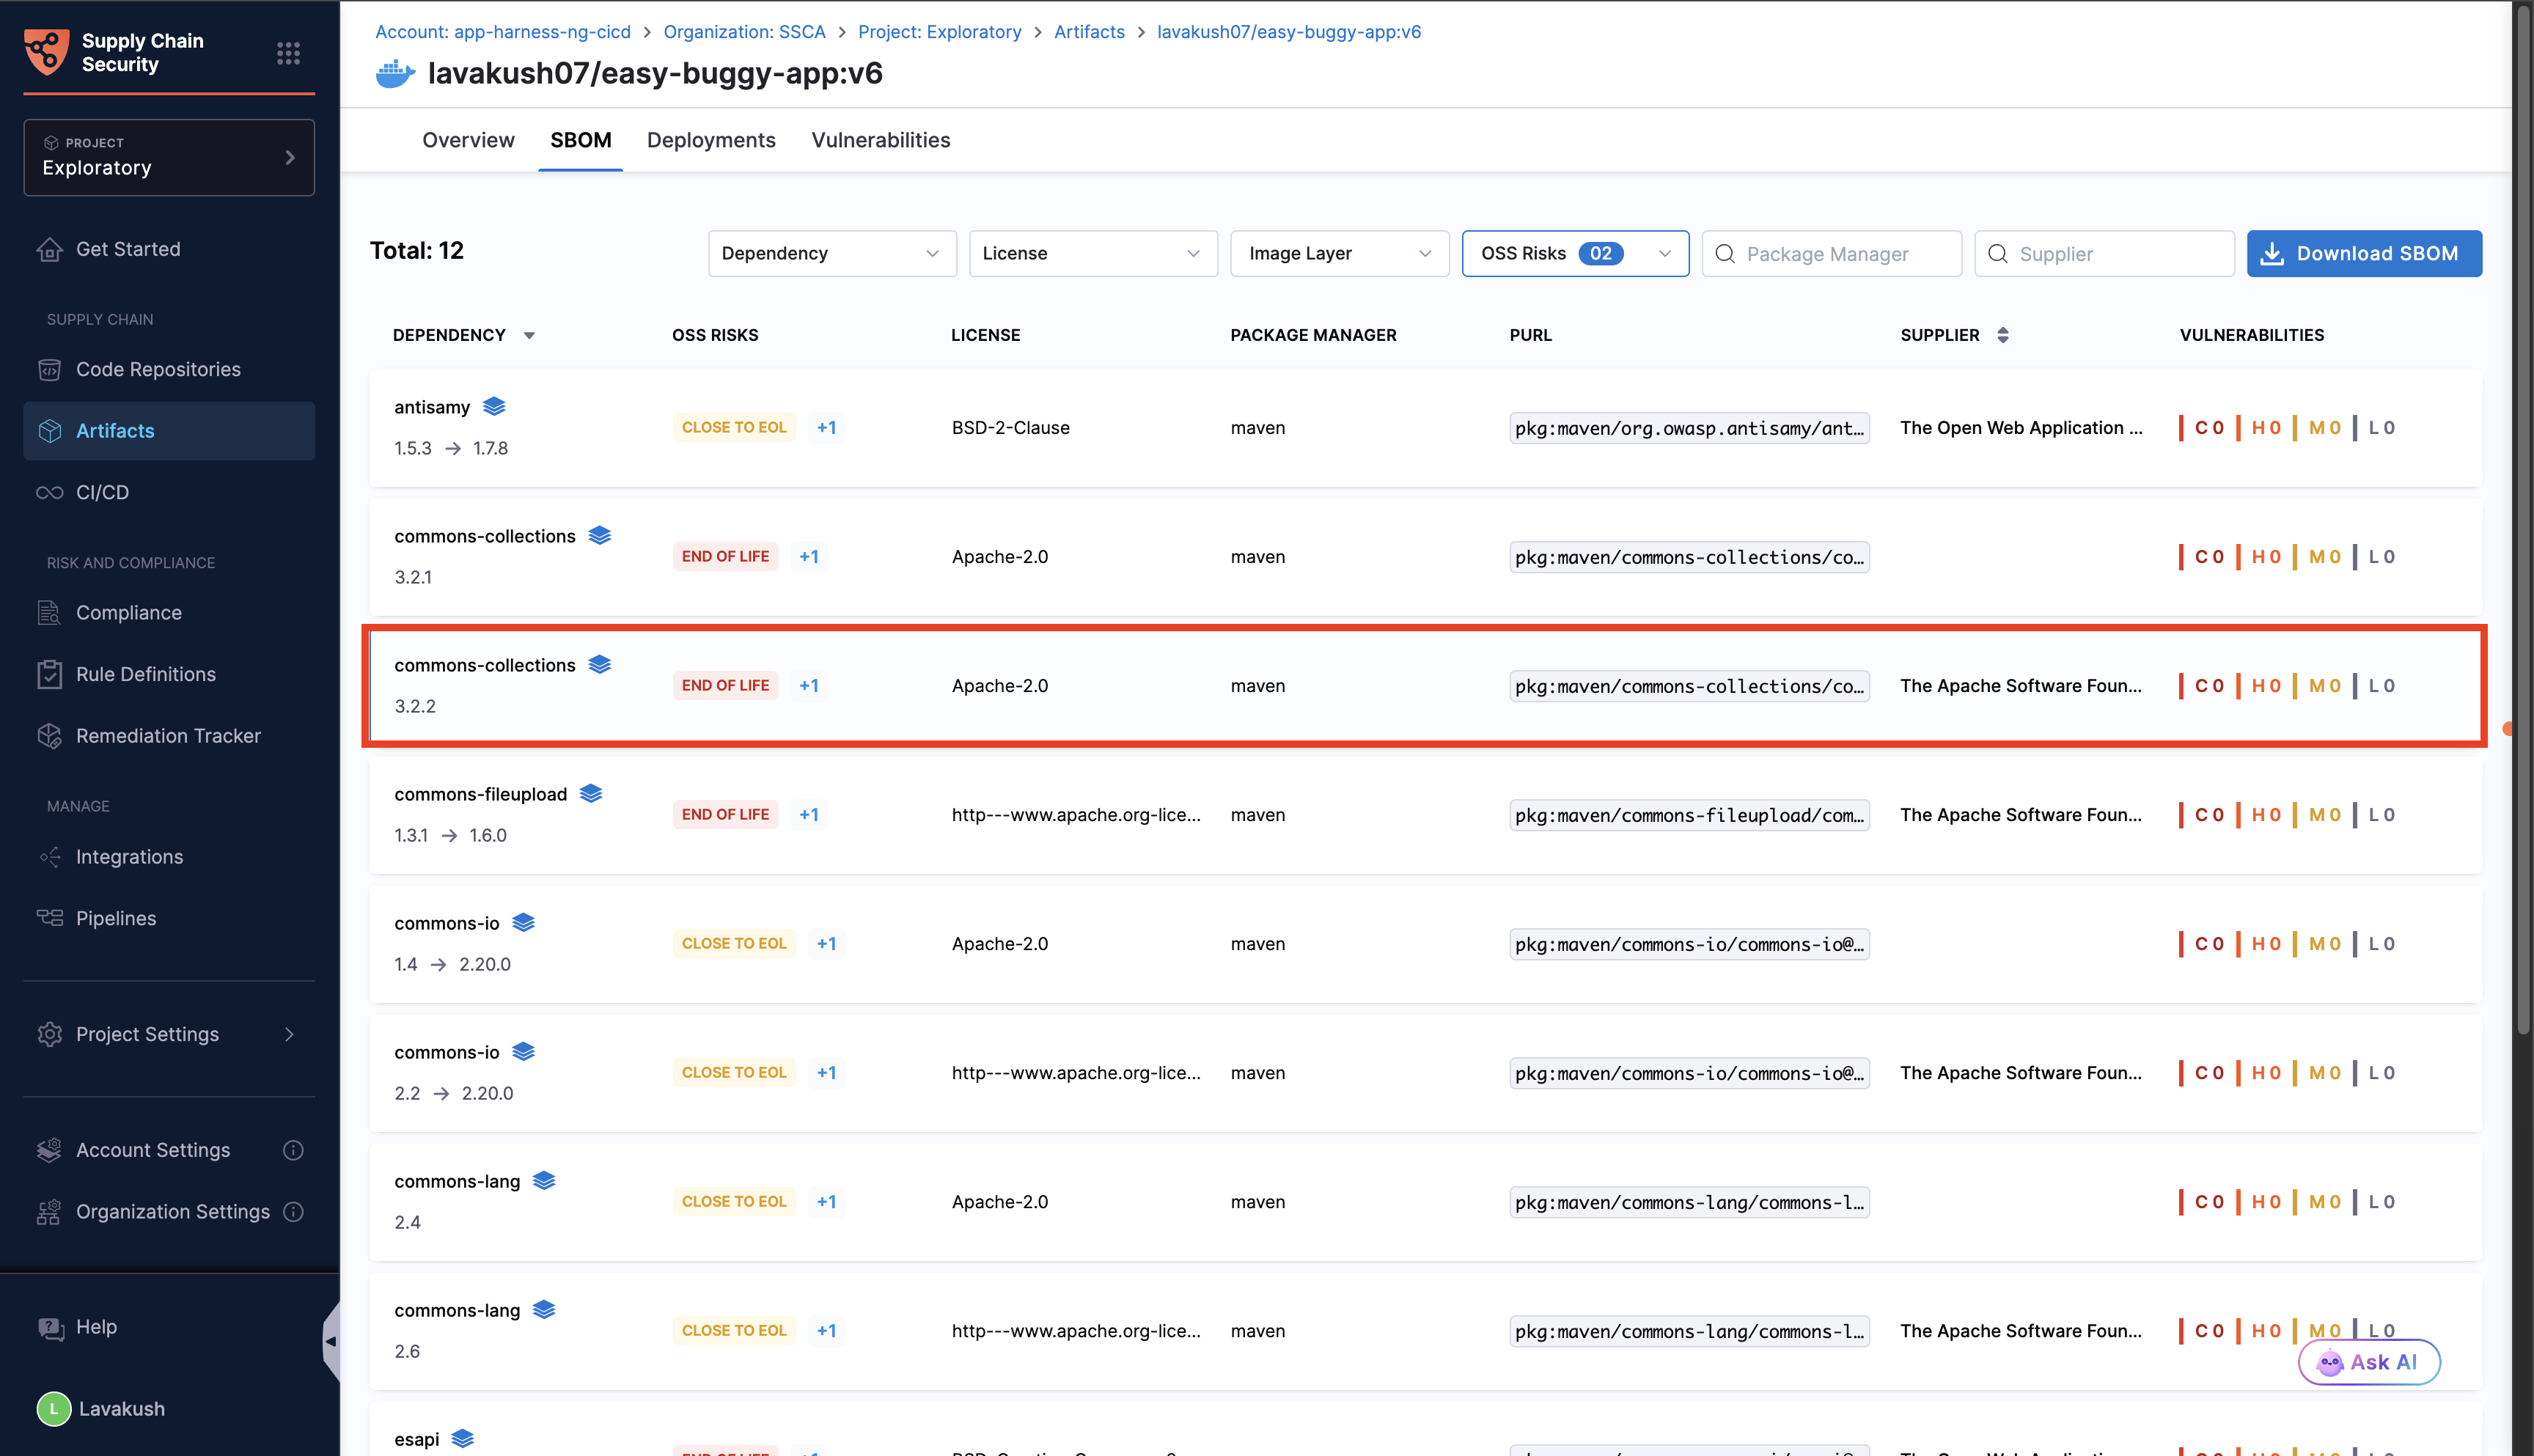The image size is (2534, 1456).
Task: Switch to the Vulnerabilities tab
Action: 880,140
